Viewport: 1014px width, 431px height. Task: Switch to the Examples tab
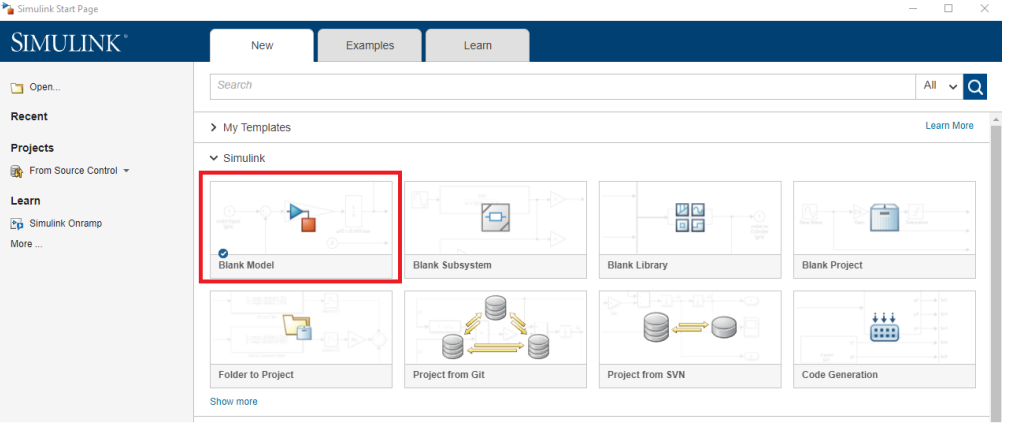[x=370, y=45]
